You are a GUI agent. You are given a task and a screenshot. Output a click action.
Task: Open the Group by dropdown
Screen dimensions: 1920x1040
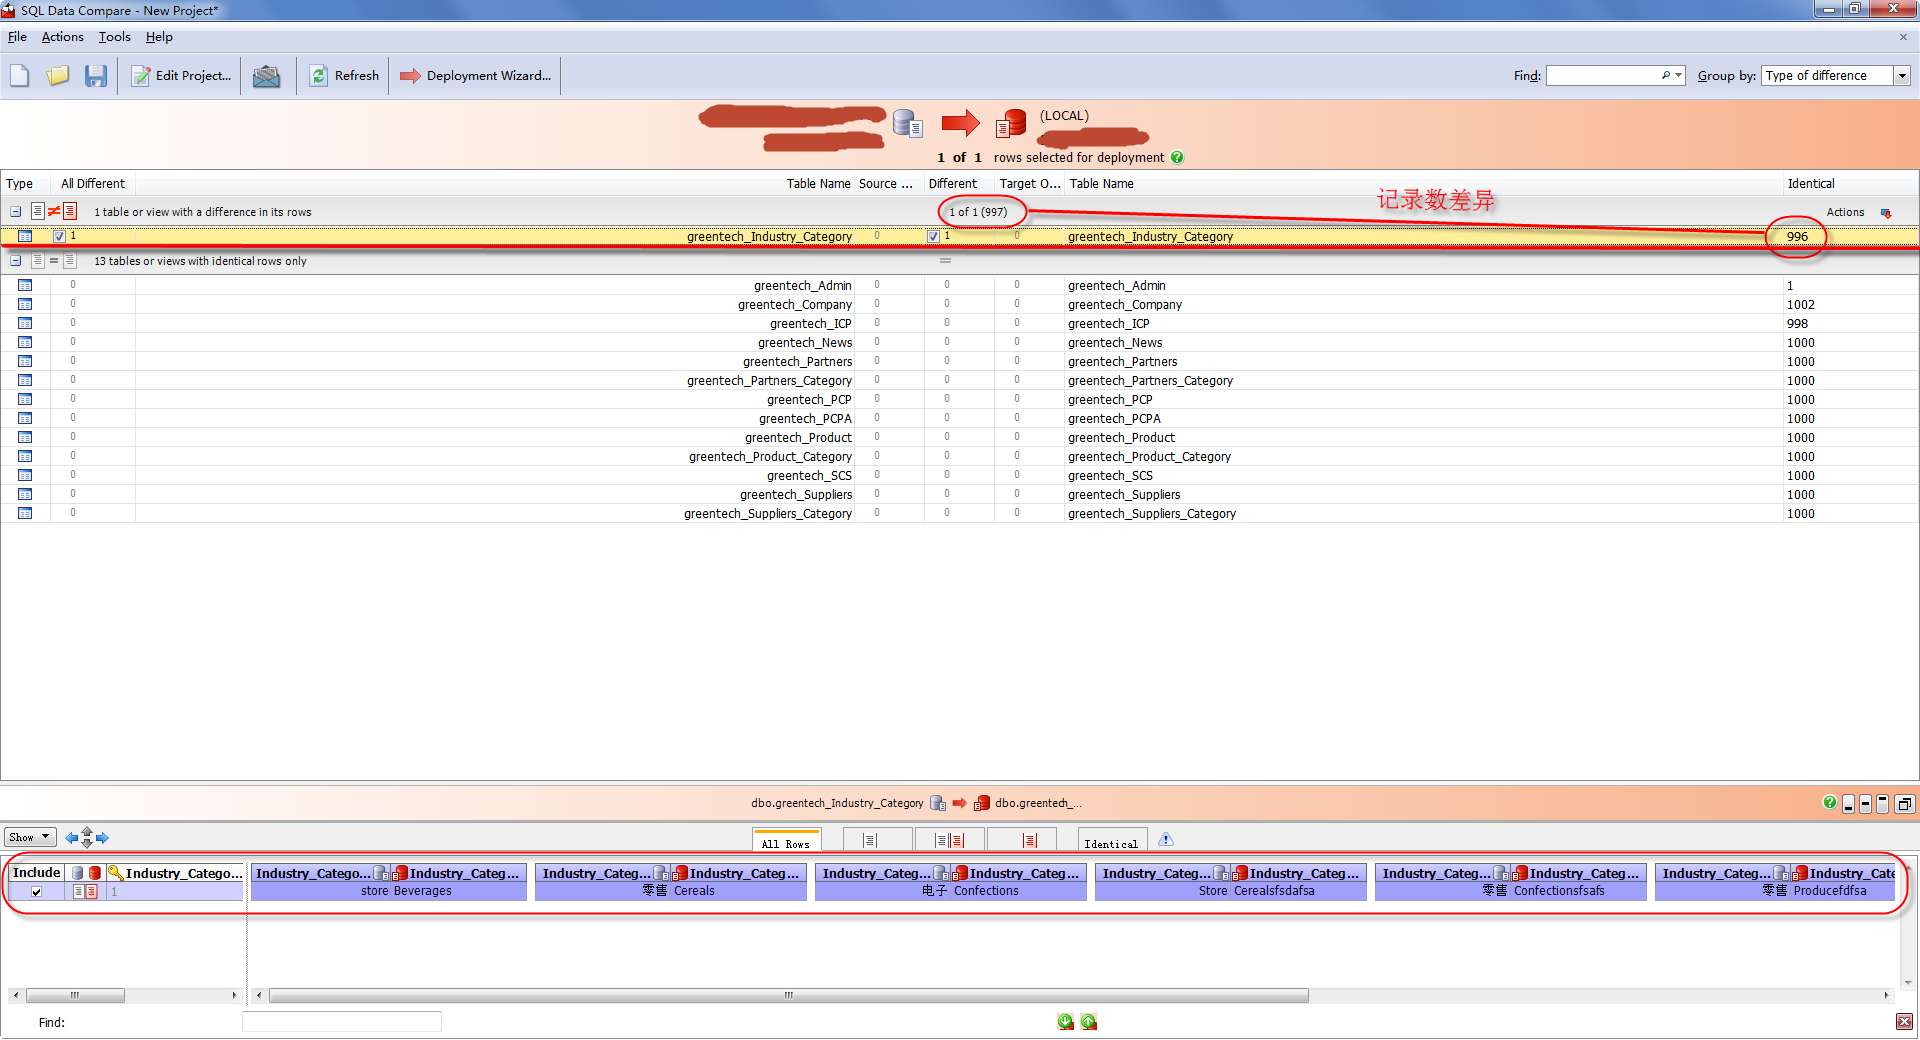coord(1902,75)
